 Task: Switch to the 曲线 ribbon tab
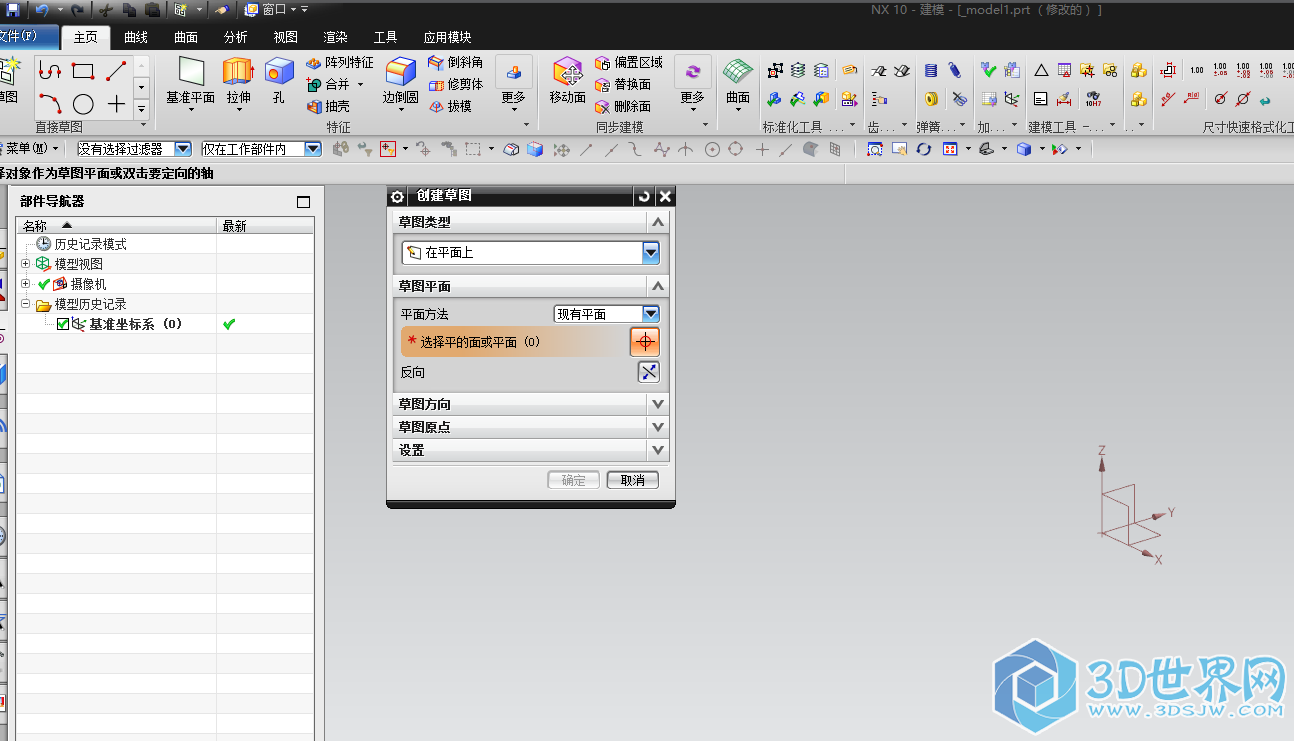(x=136, y=37)
